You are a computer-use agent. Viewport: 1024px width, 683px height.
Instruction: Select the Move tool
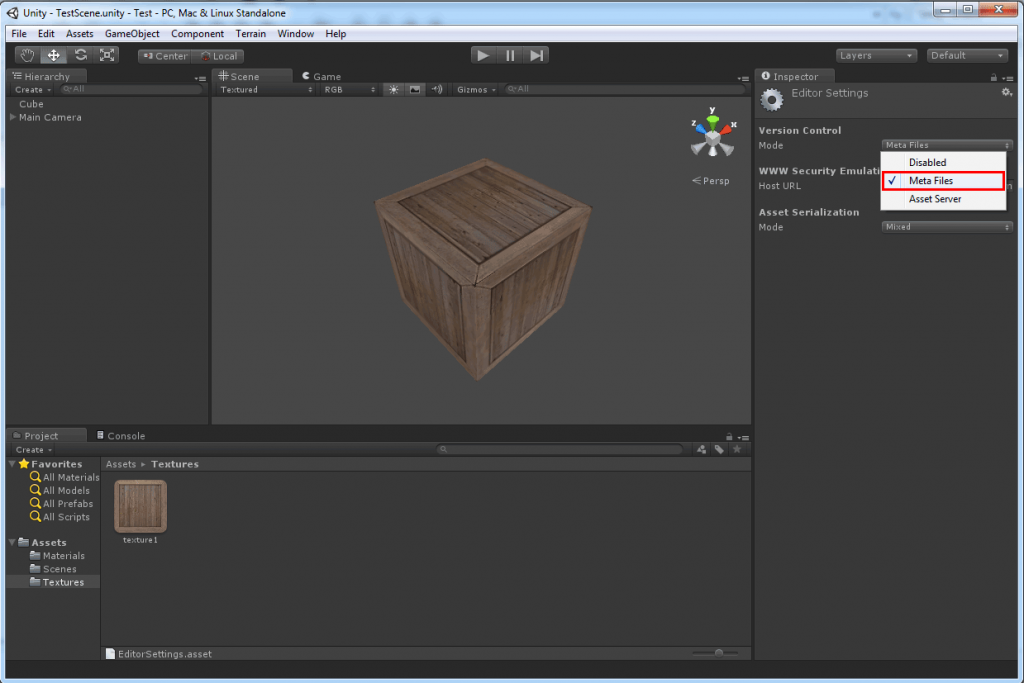click(x=54, y=56)
